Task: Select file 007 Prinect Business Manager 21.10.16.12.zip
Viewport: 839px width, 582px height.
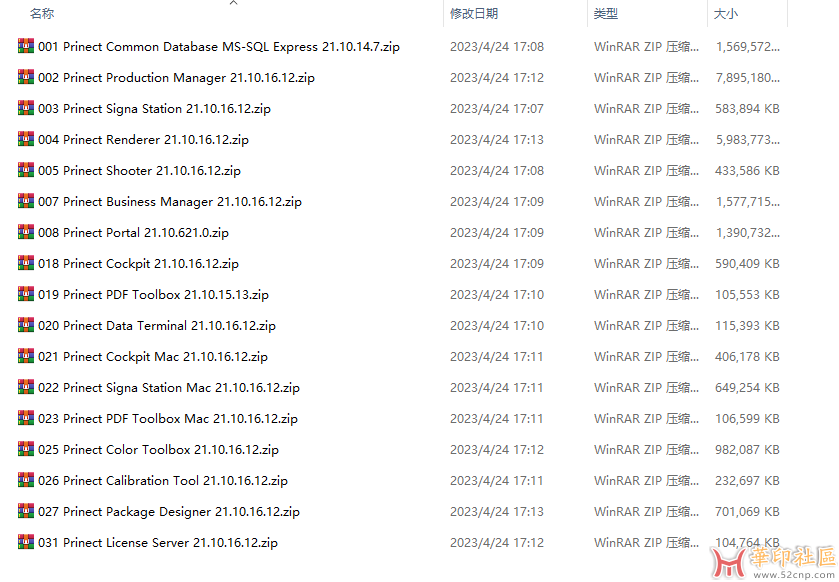Action: click(170, 202)
